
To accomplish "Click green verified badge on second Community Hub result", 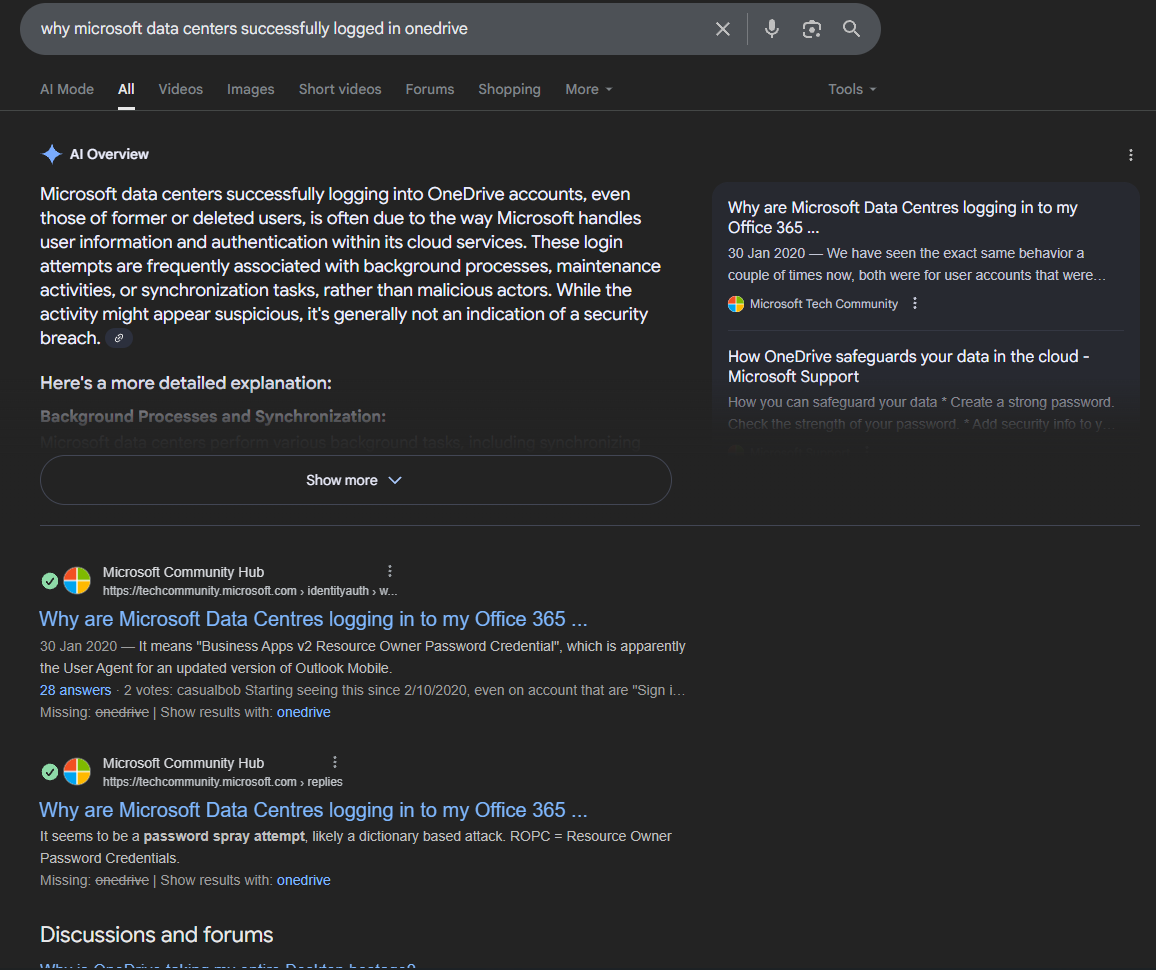I will tap(49, 772).
